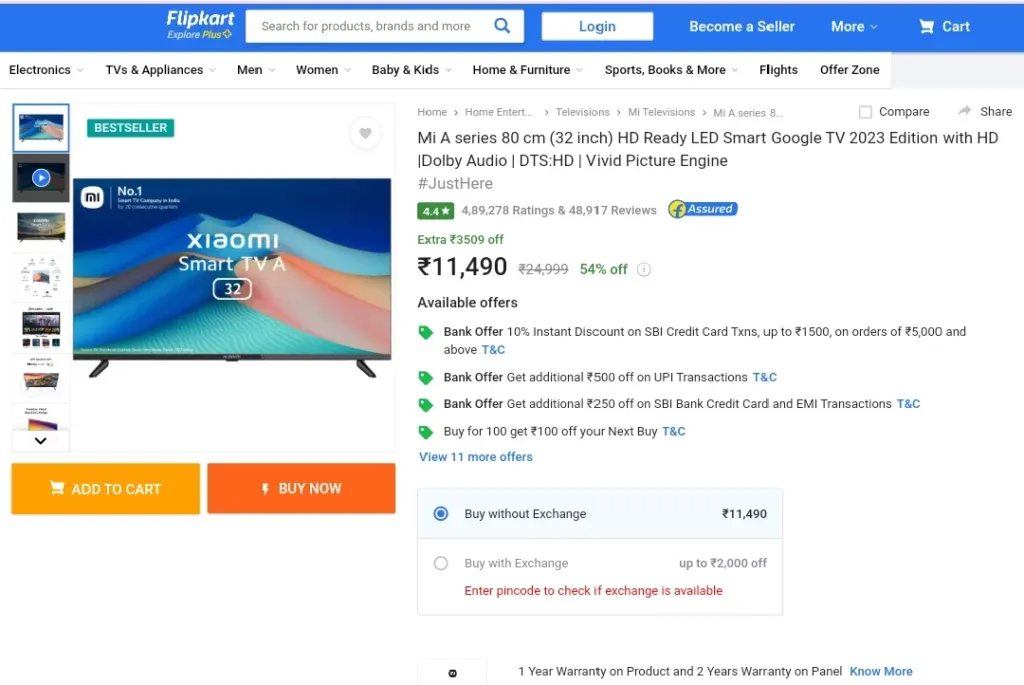1024x685 pixels.
Task: Click the Flipkart Assured badge
Action: (x=703, y=209)
